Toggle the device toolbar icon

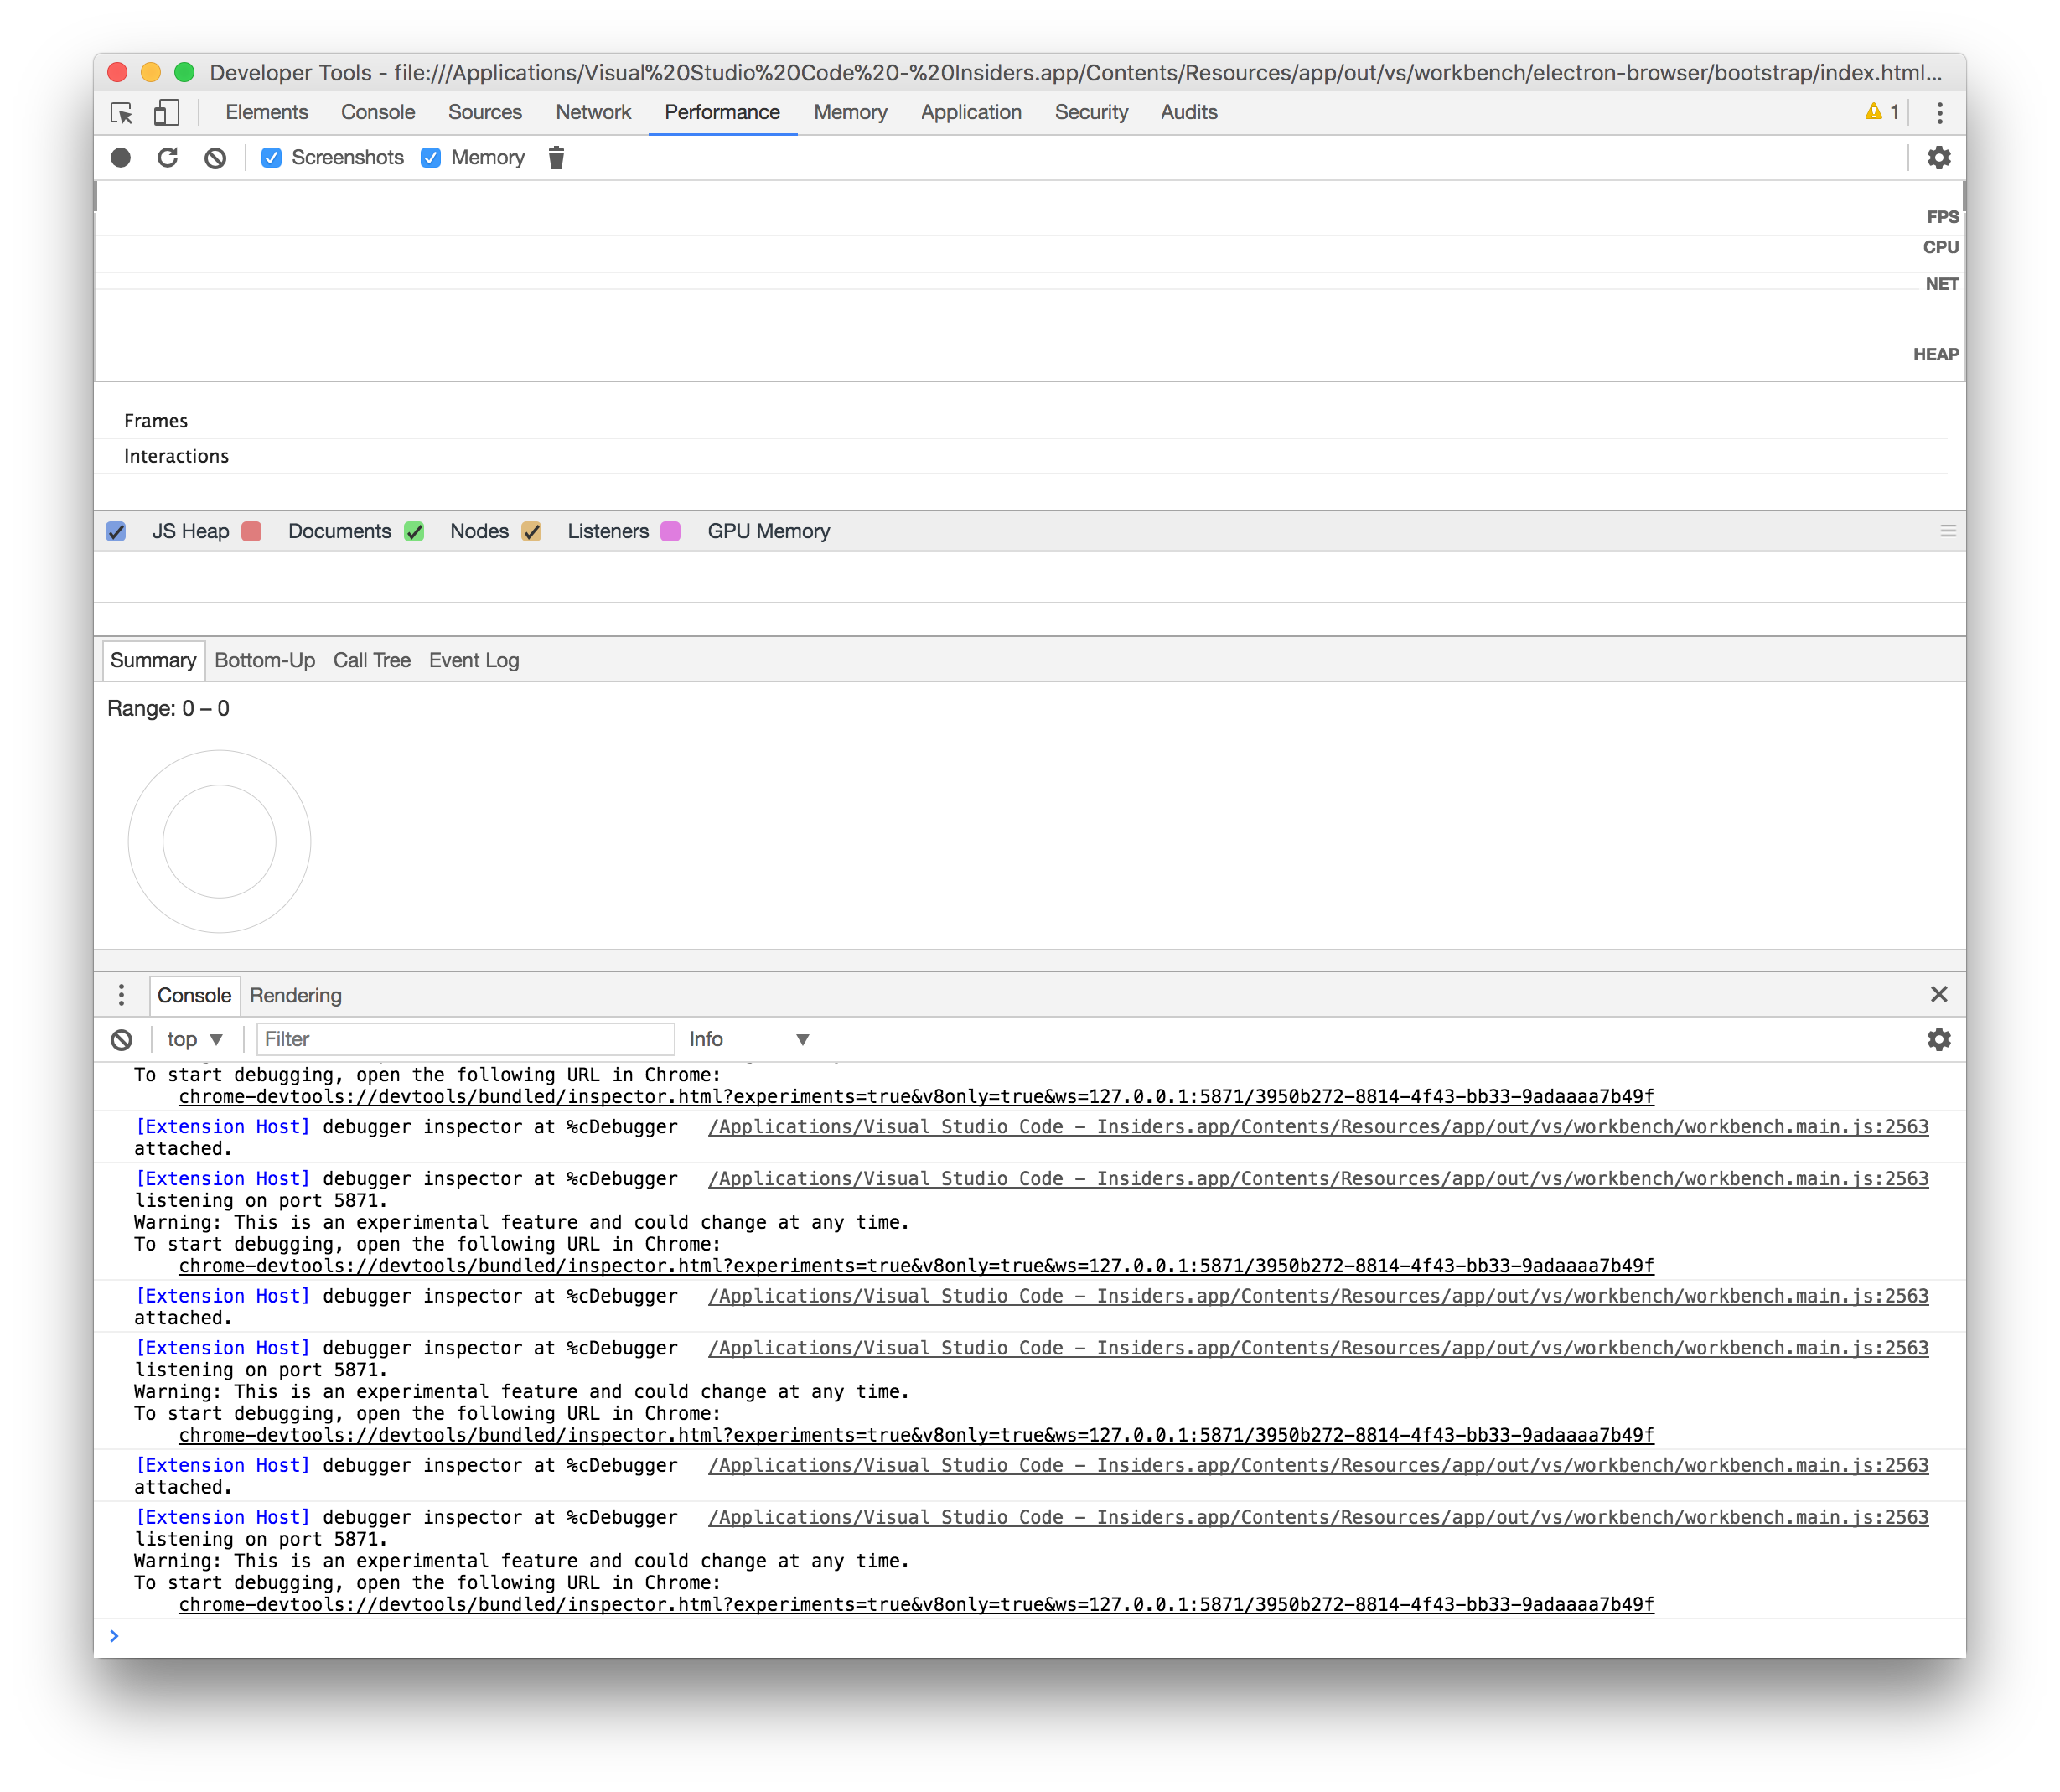166,113
